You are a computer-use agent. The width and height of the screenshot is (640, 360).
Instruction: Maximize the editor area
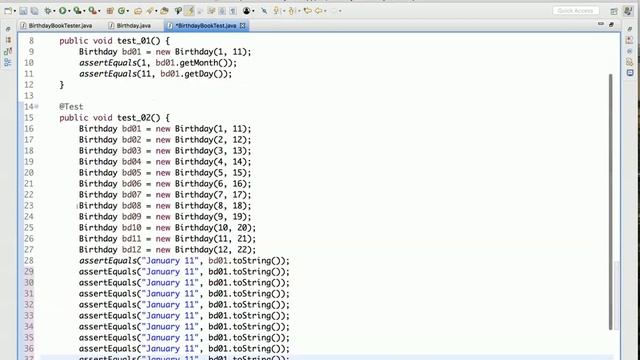pos(611,24)
